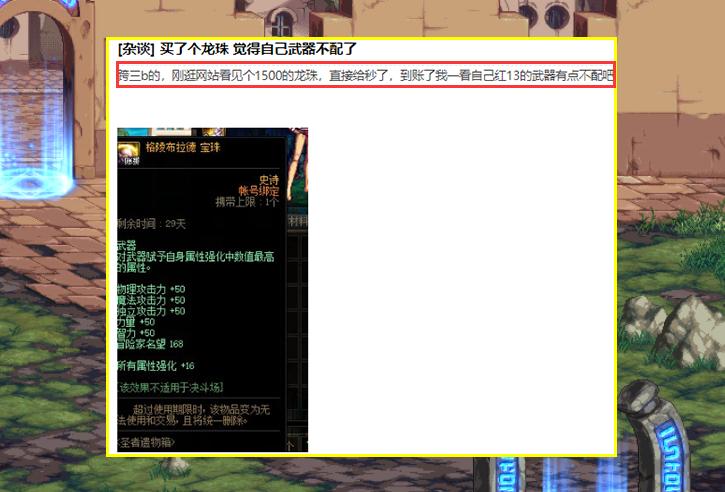Click the 智力 +50 stat line
725x492 pixels.
point(137,333)
